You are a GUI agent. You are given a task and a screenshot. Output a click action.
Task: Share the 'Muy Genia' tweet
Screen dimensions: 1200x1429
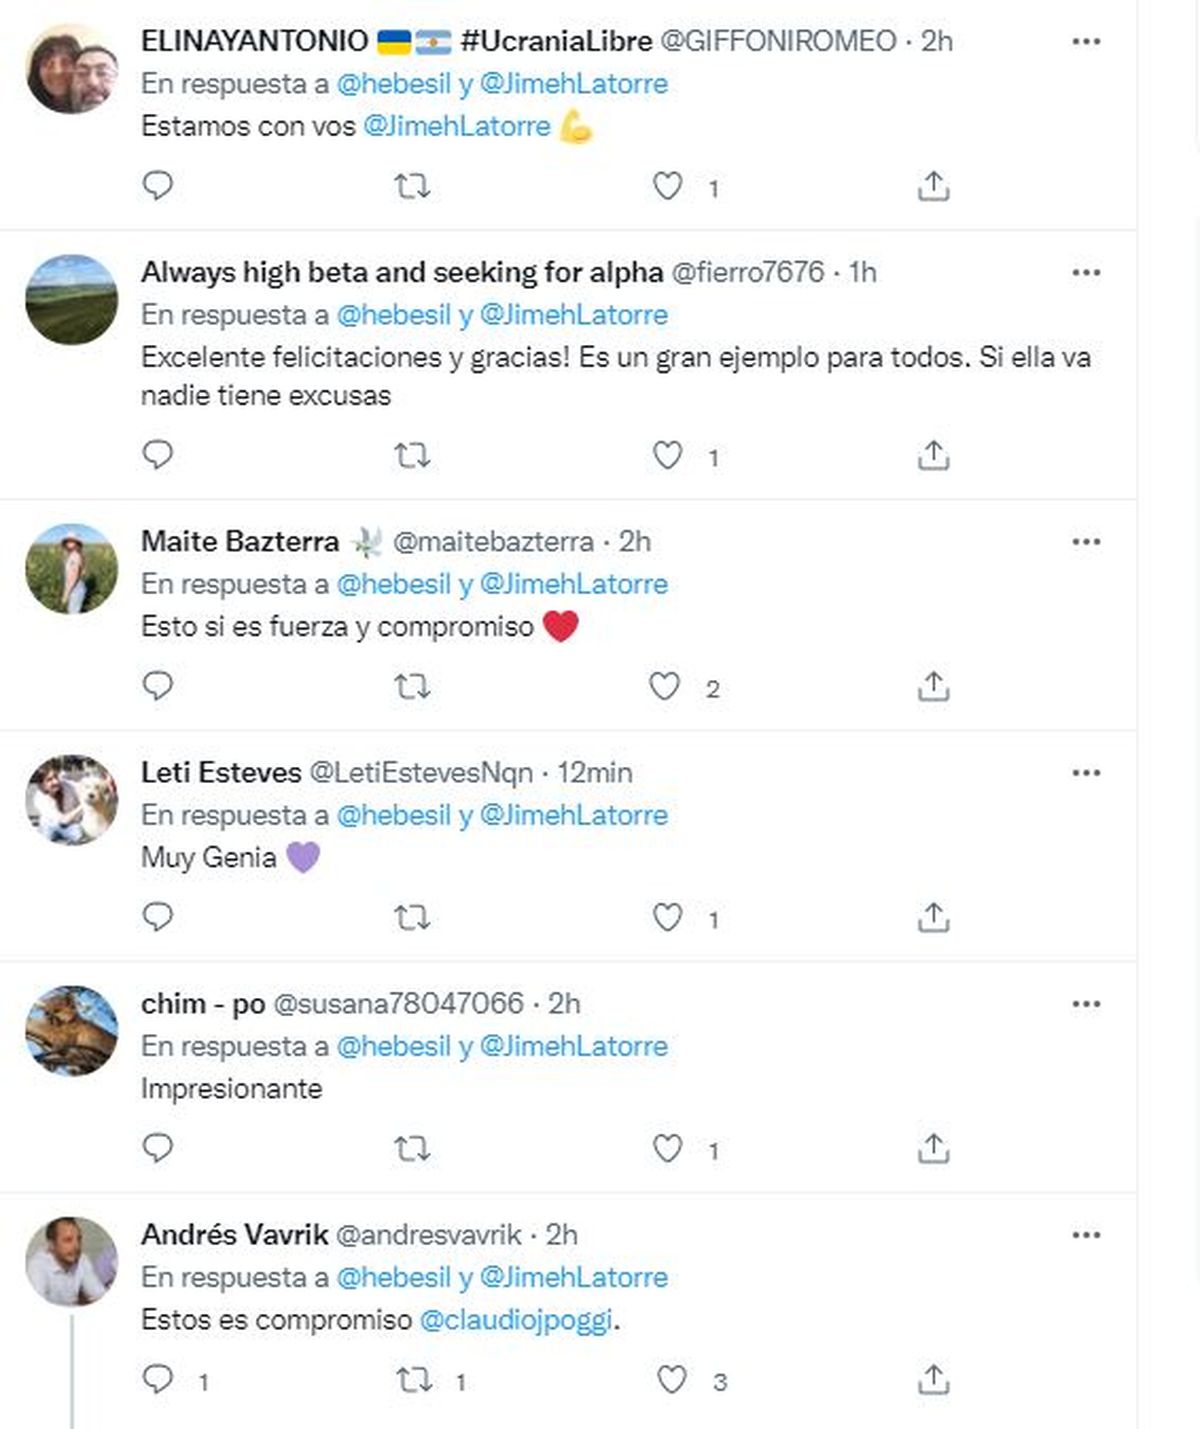[x=933, y=917]
